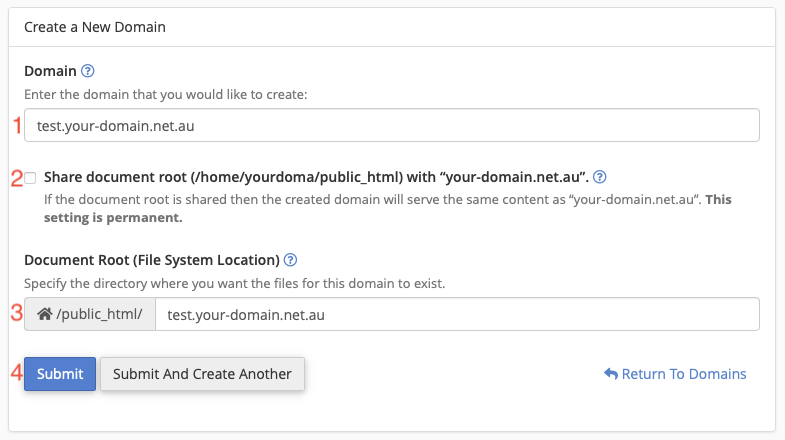This screenshot has height=440, width=785.
Task: Click the /public_html/ path prefix text
Action: point(99,314)
